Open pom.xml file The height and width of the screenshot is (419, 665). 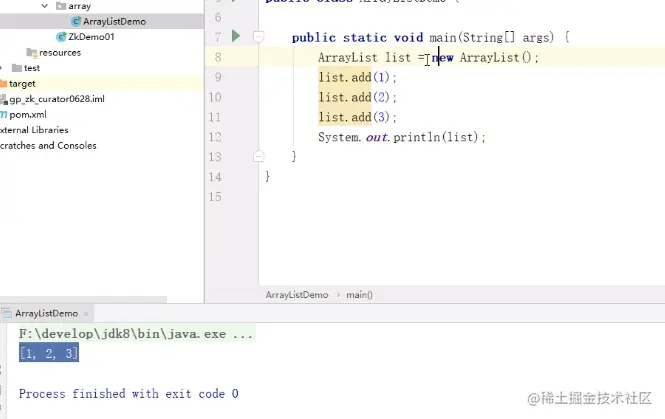coord(28,115)
